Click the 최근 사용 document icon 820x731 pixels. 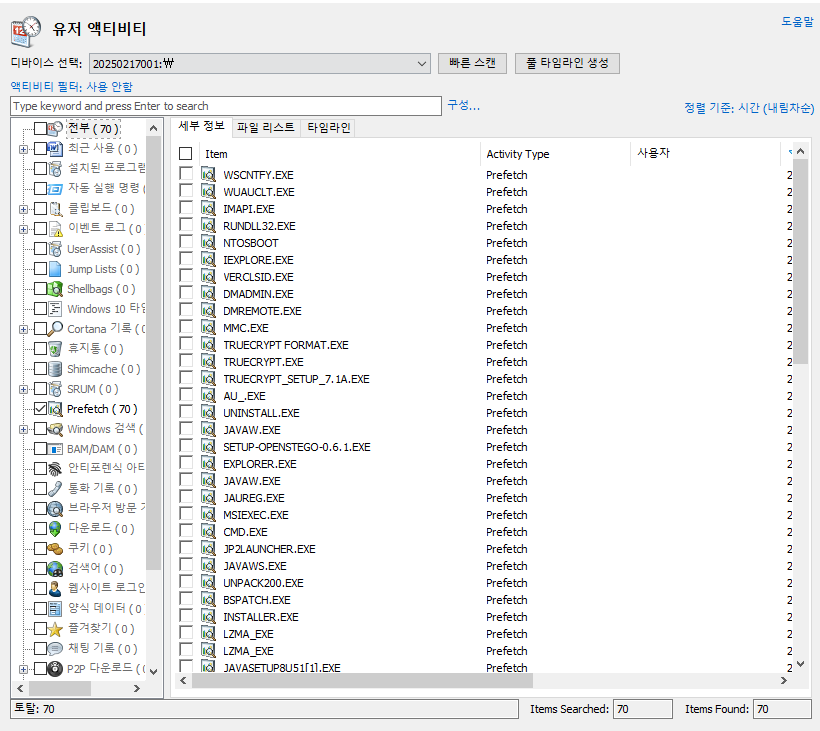[55, 149]
